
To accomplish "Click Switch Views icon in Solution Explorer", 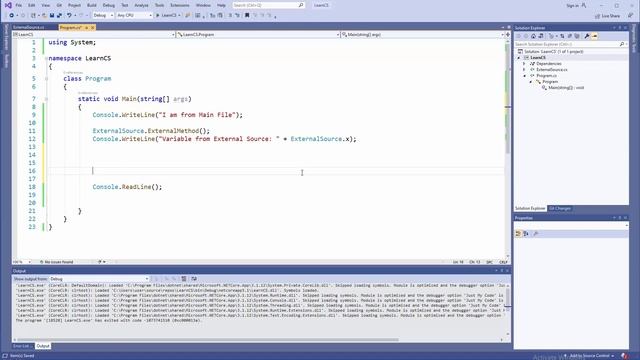I will [541, 36].
